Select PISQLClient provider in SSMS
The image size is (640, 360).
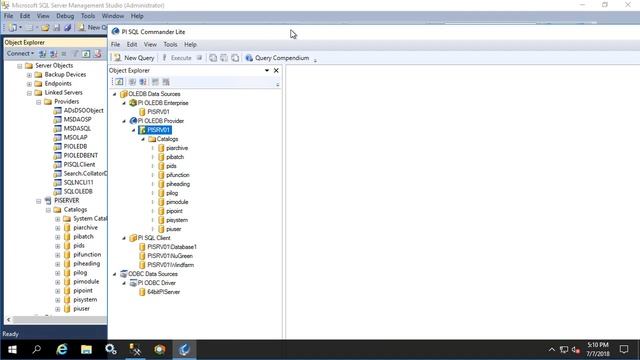tap(79, 164)
